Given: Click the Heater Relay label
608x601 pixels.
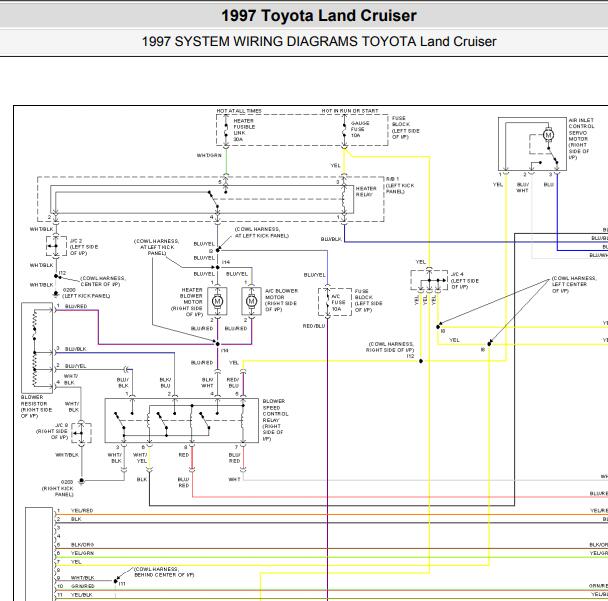Looking at the screenshot, I should [x=366, y=192].
